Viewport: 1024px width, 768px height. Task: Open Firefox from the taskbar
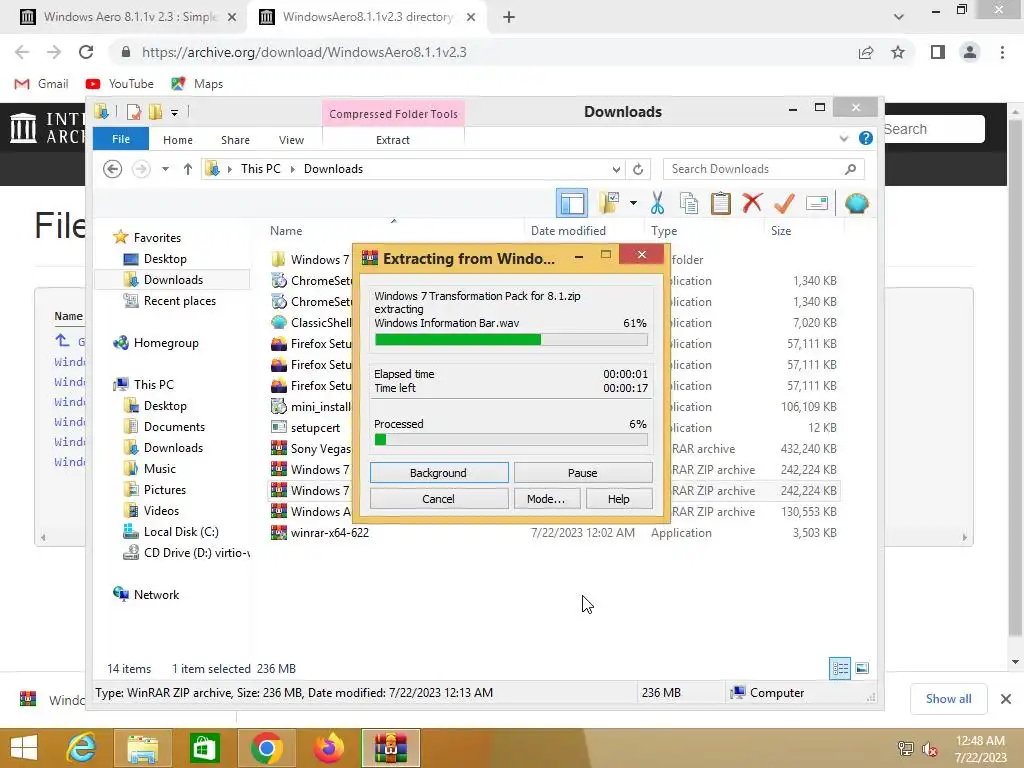coord(329,748)
